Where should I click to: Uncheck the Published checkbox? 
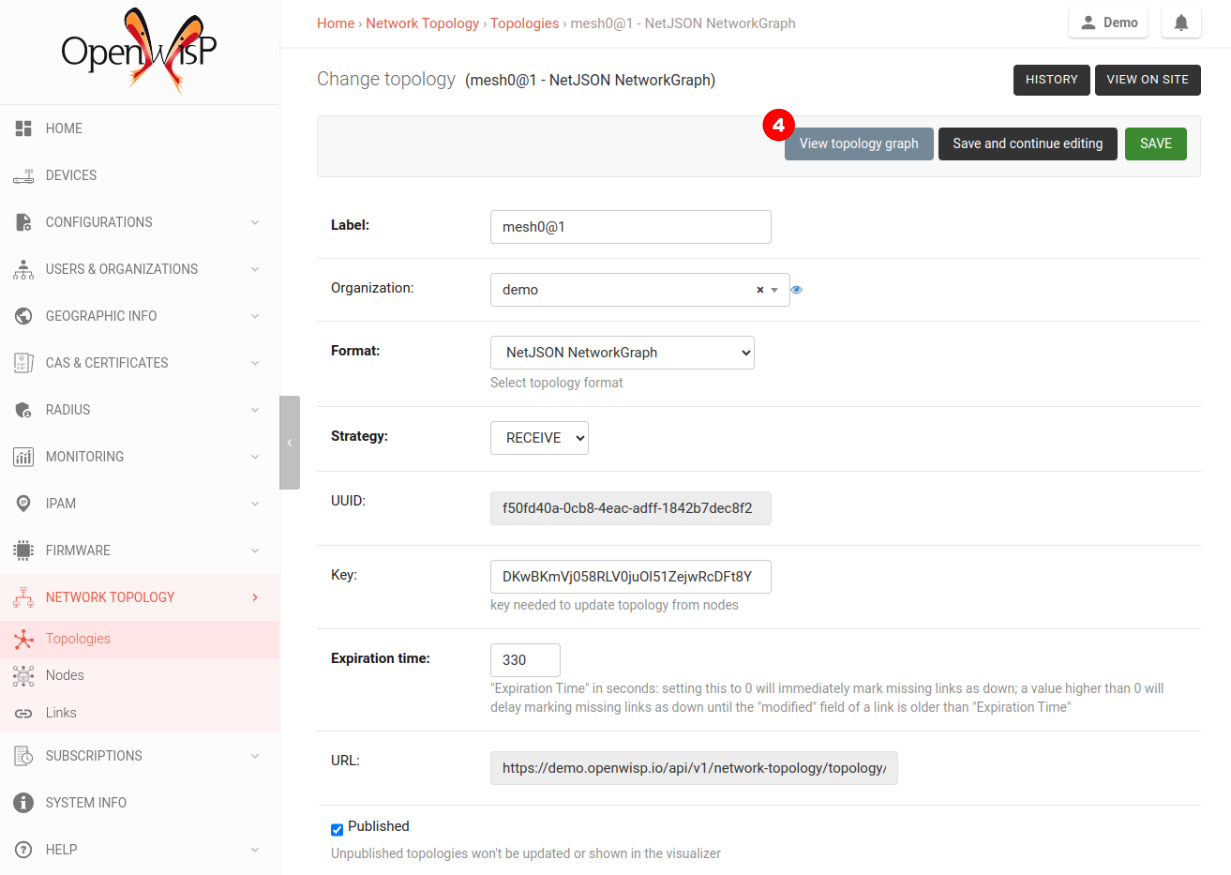click(337, 829)
